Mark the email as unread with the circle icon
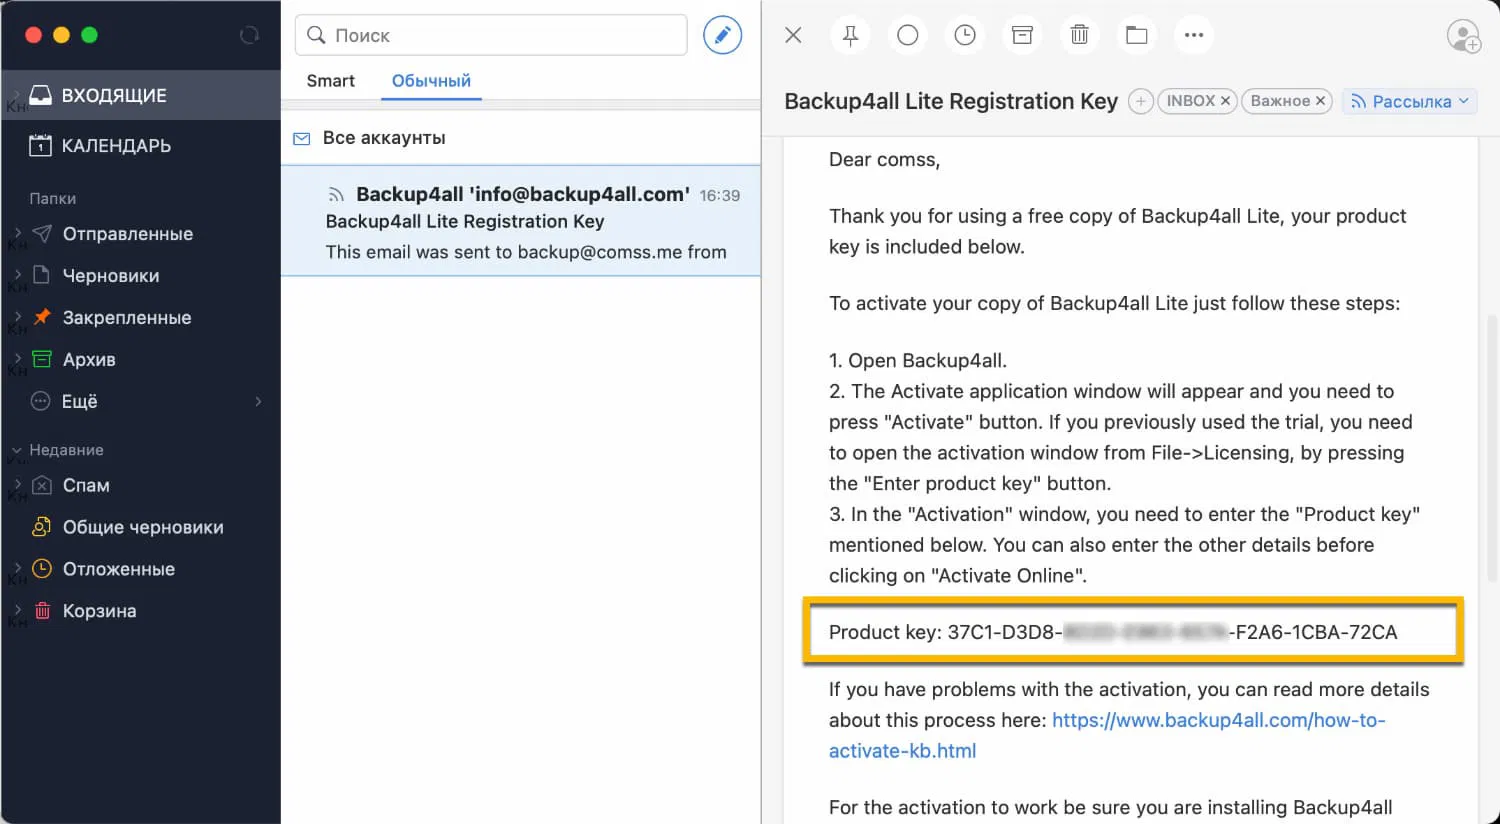The width and height of the screenshot is (1500, 824). click(907, 35)
